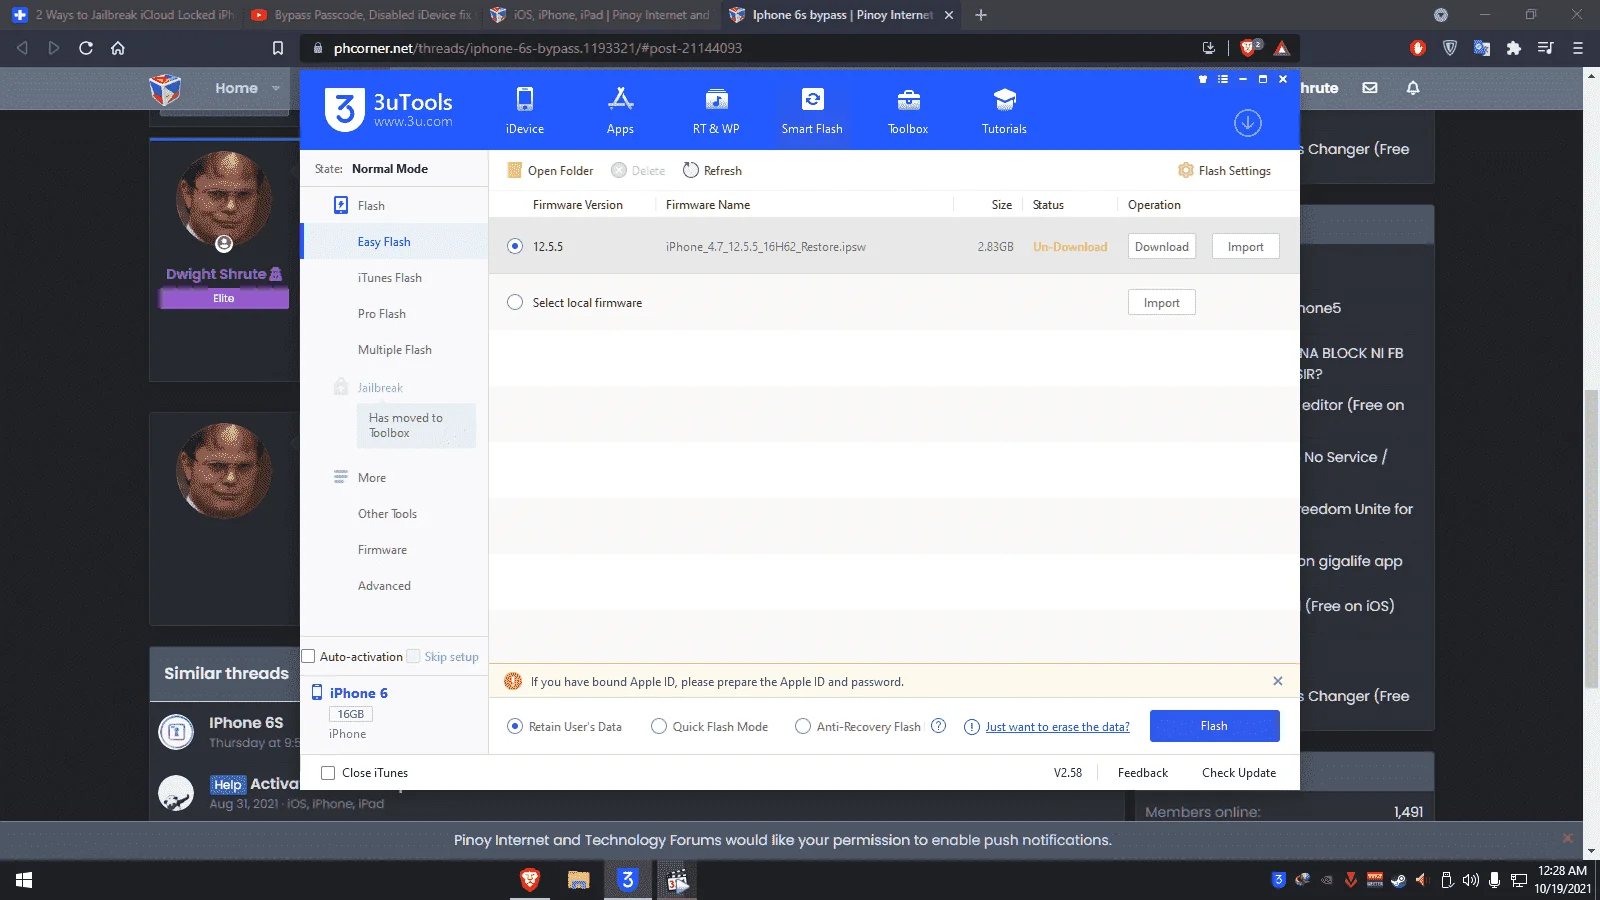Click the skin (shirt) icon in 3uTools title bar
This screenshot has height=900, width=1600.
point(1203,79)
